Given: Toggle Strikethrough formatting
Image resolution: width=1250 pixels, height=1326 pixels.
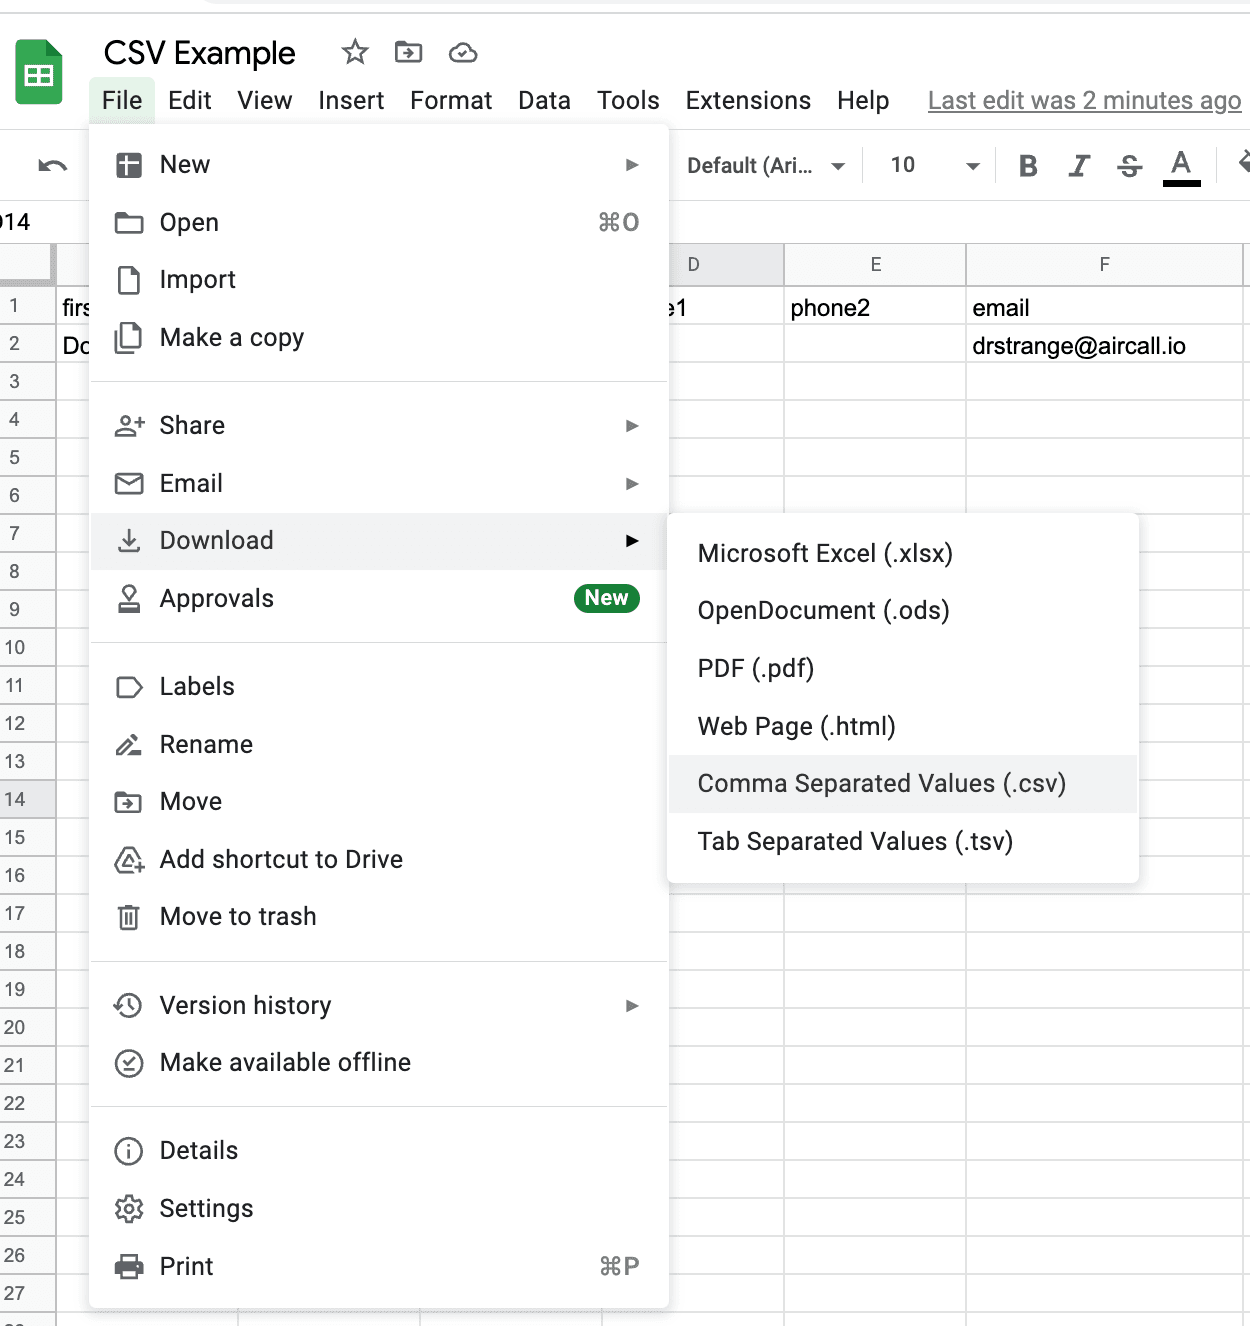Looking at the screenshot, I should coord(1129,165).
